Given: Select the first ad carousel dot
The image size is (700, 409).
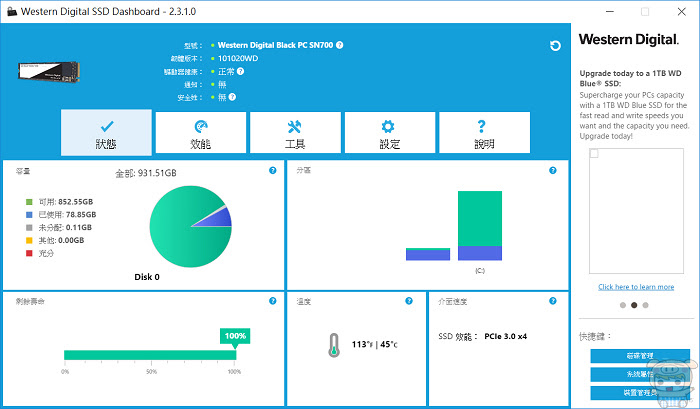Looking at the screenshot, I should [623, 305].
